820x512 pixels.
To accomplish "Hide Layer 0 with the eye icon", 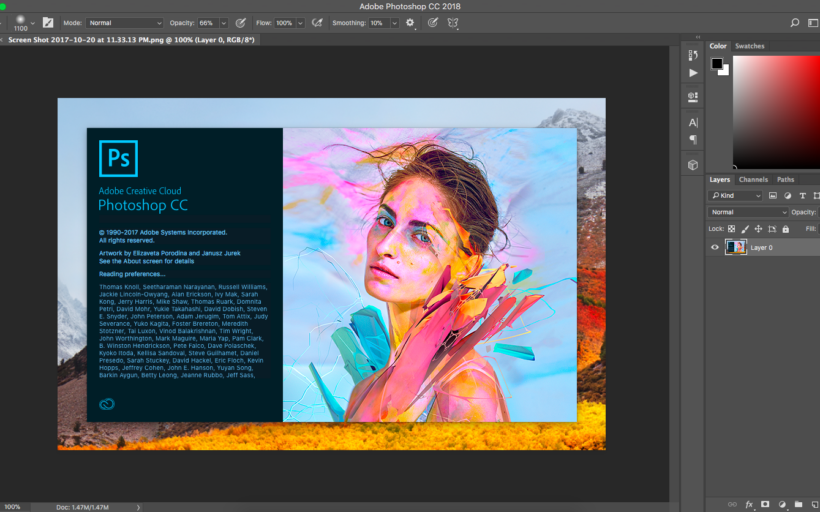I will [714, 247].
